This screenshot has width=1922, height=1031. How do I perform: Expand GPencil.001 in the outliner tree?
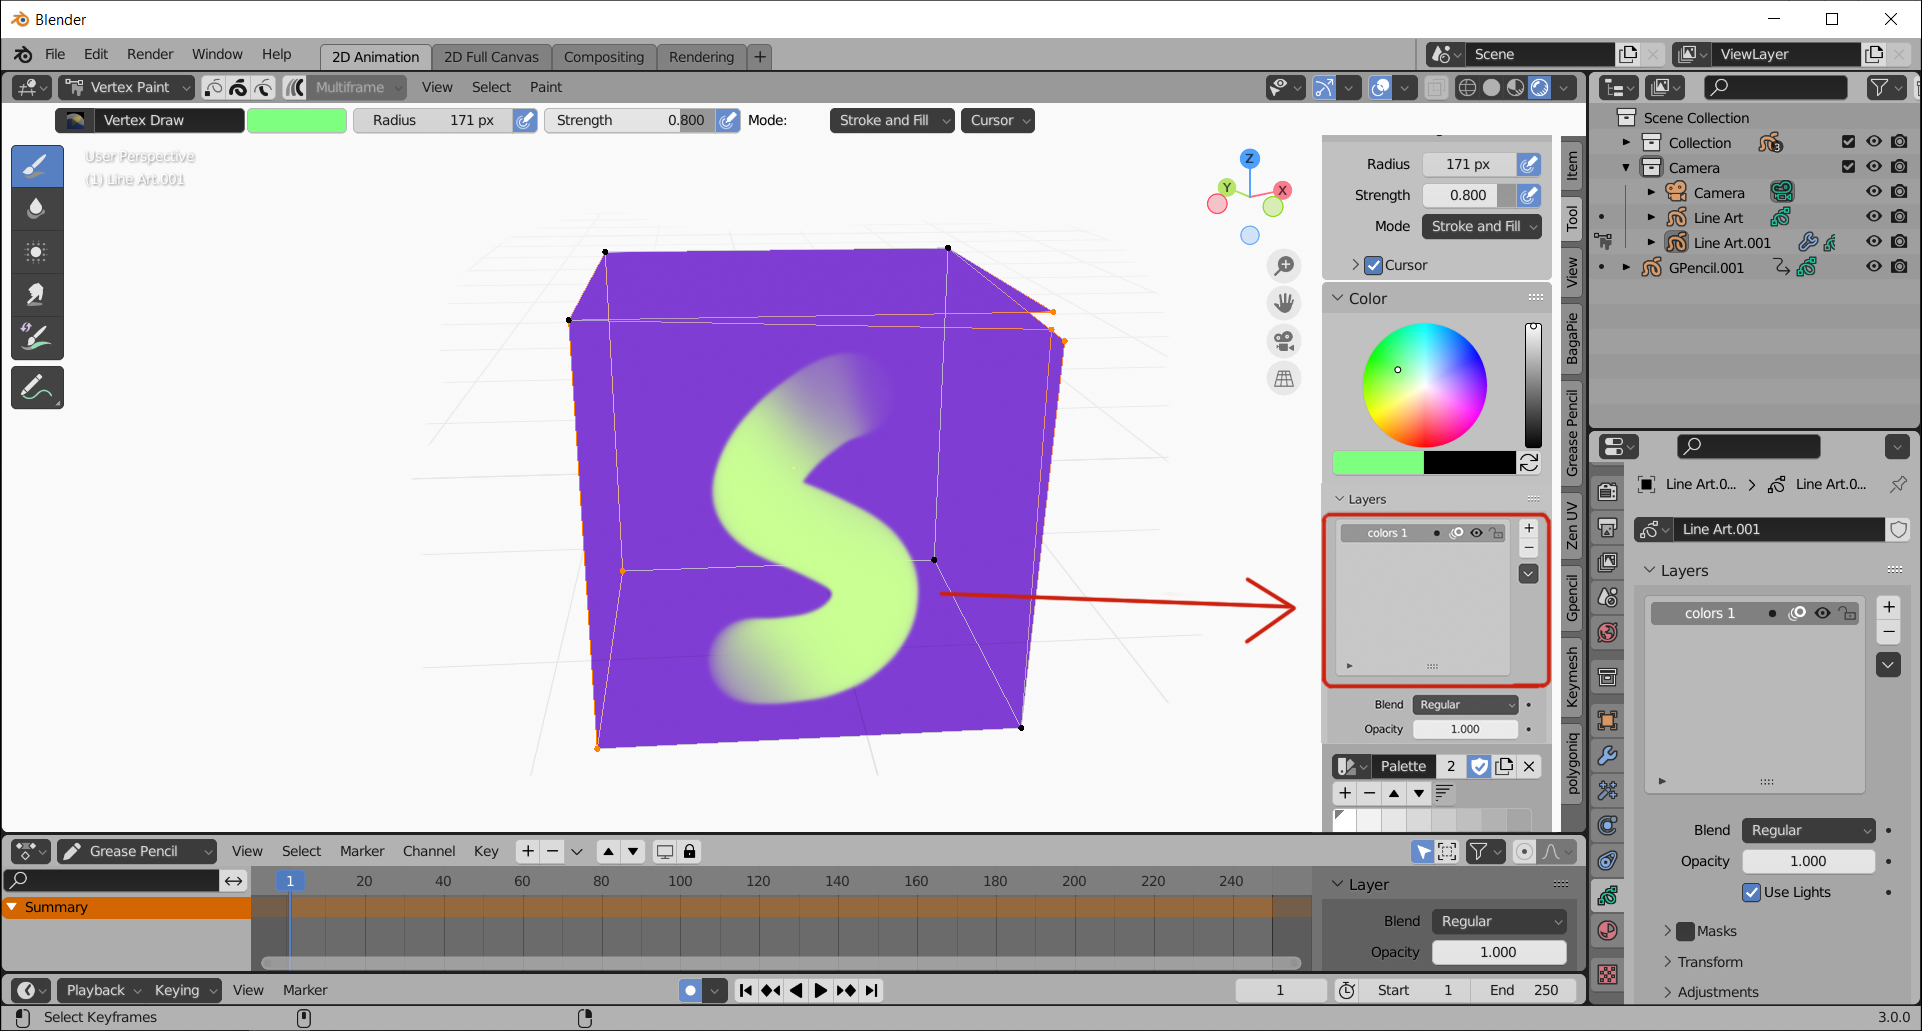(x=1626, y=267)
